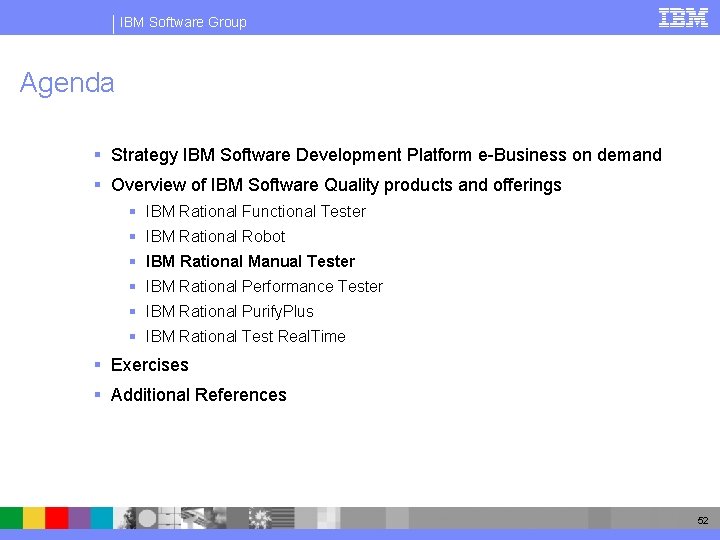This screenshot has height=540, width=720.
Task: Click the IBM logo in the header
Action: tap(683, 18)
